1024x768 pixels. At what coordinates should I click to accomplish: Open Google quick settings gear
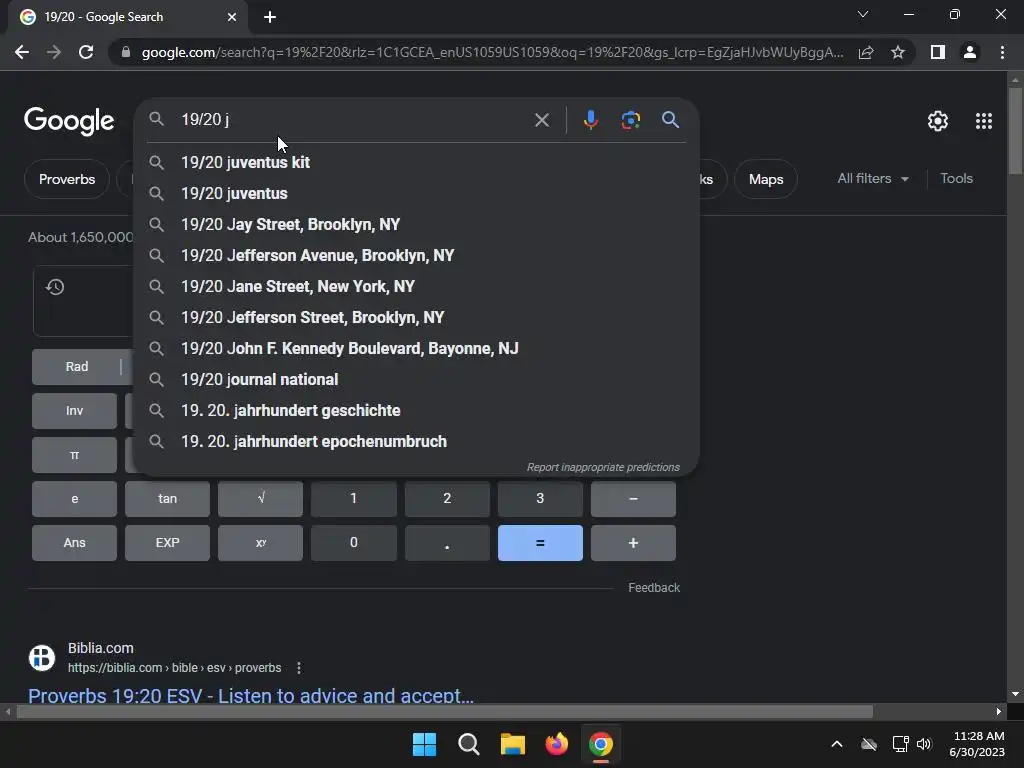(938, 121)
